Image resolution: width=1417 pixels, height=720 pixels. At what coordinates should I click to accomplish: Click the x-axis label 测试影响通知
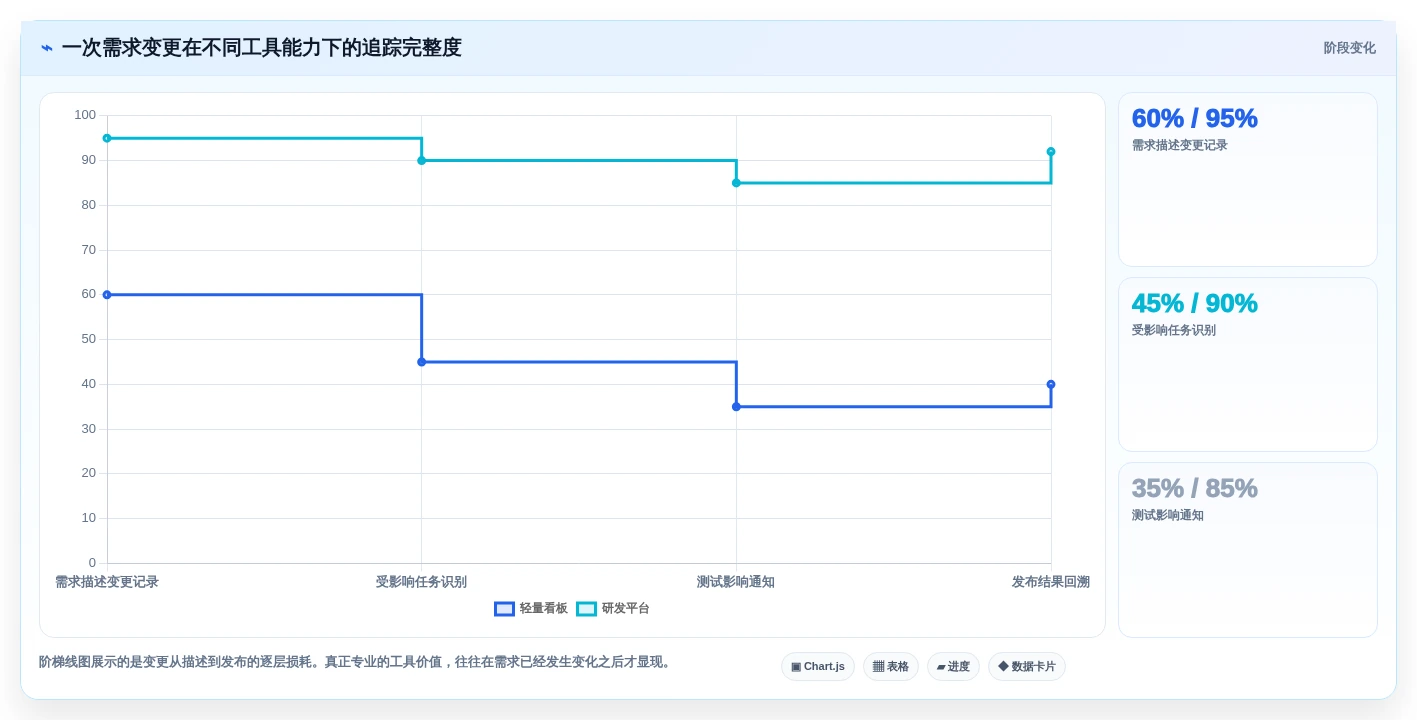[736, 582]
